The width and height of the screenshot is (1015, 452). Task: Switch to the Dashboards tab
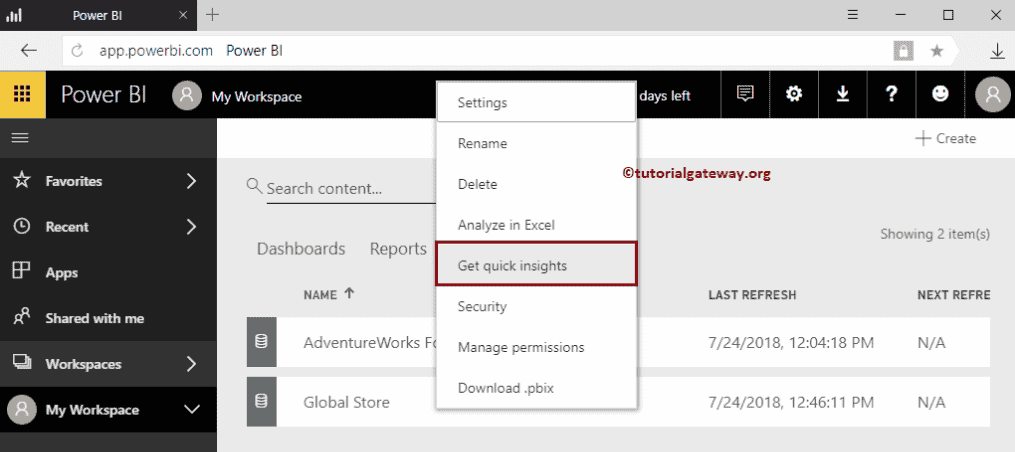click(301, 249)
